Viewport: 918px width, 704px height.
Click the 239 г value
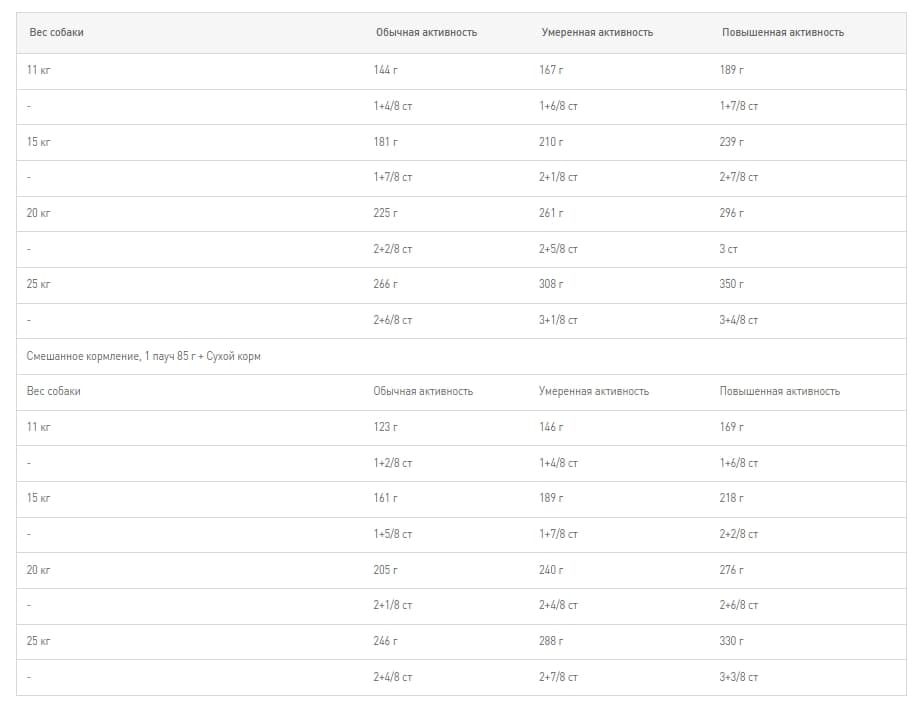point(732,142)
